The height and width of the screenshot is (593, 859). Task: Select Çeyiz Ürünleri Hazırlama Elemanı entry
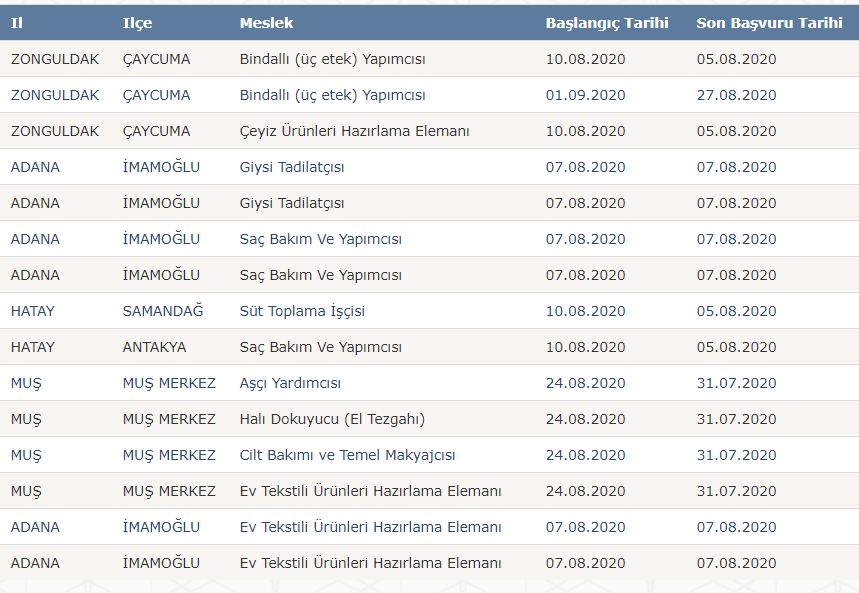click(354, 131)
